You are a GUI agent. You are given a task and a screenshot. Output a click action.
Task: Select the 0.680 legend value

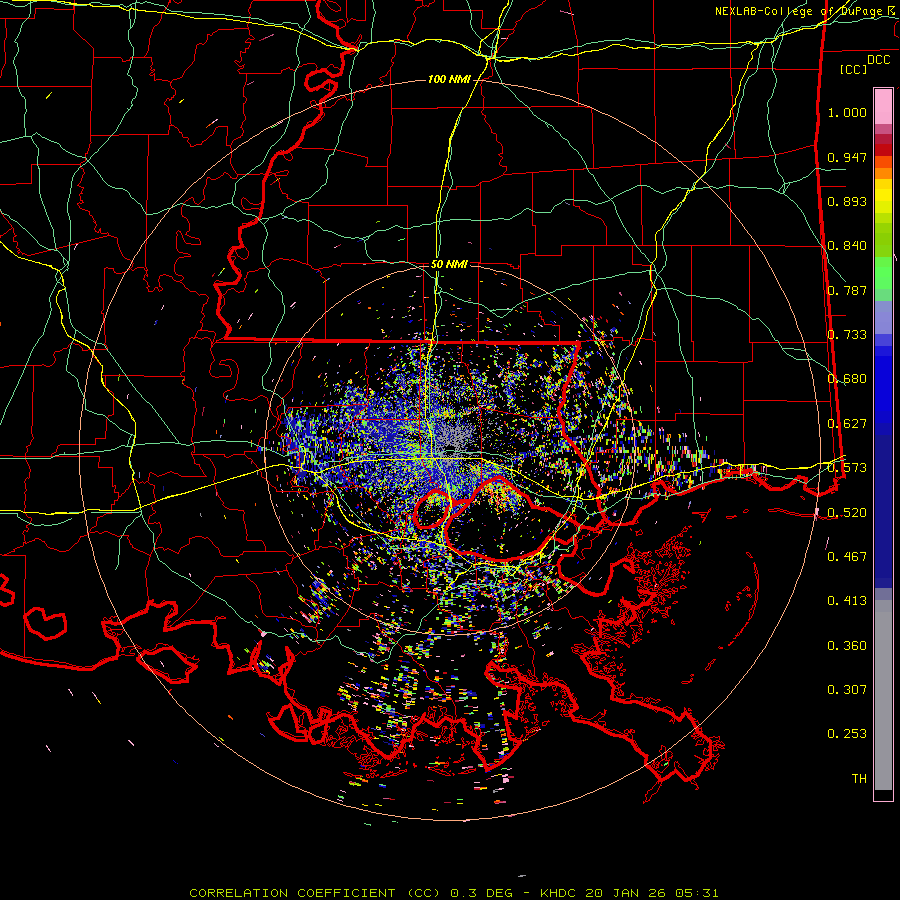coord(847,379)
